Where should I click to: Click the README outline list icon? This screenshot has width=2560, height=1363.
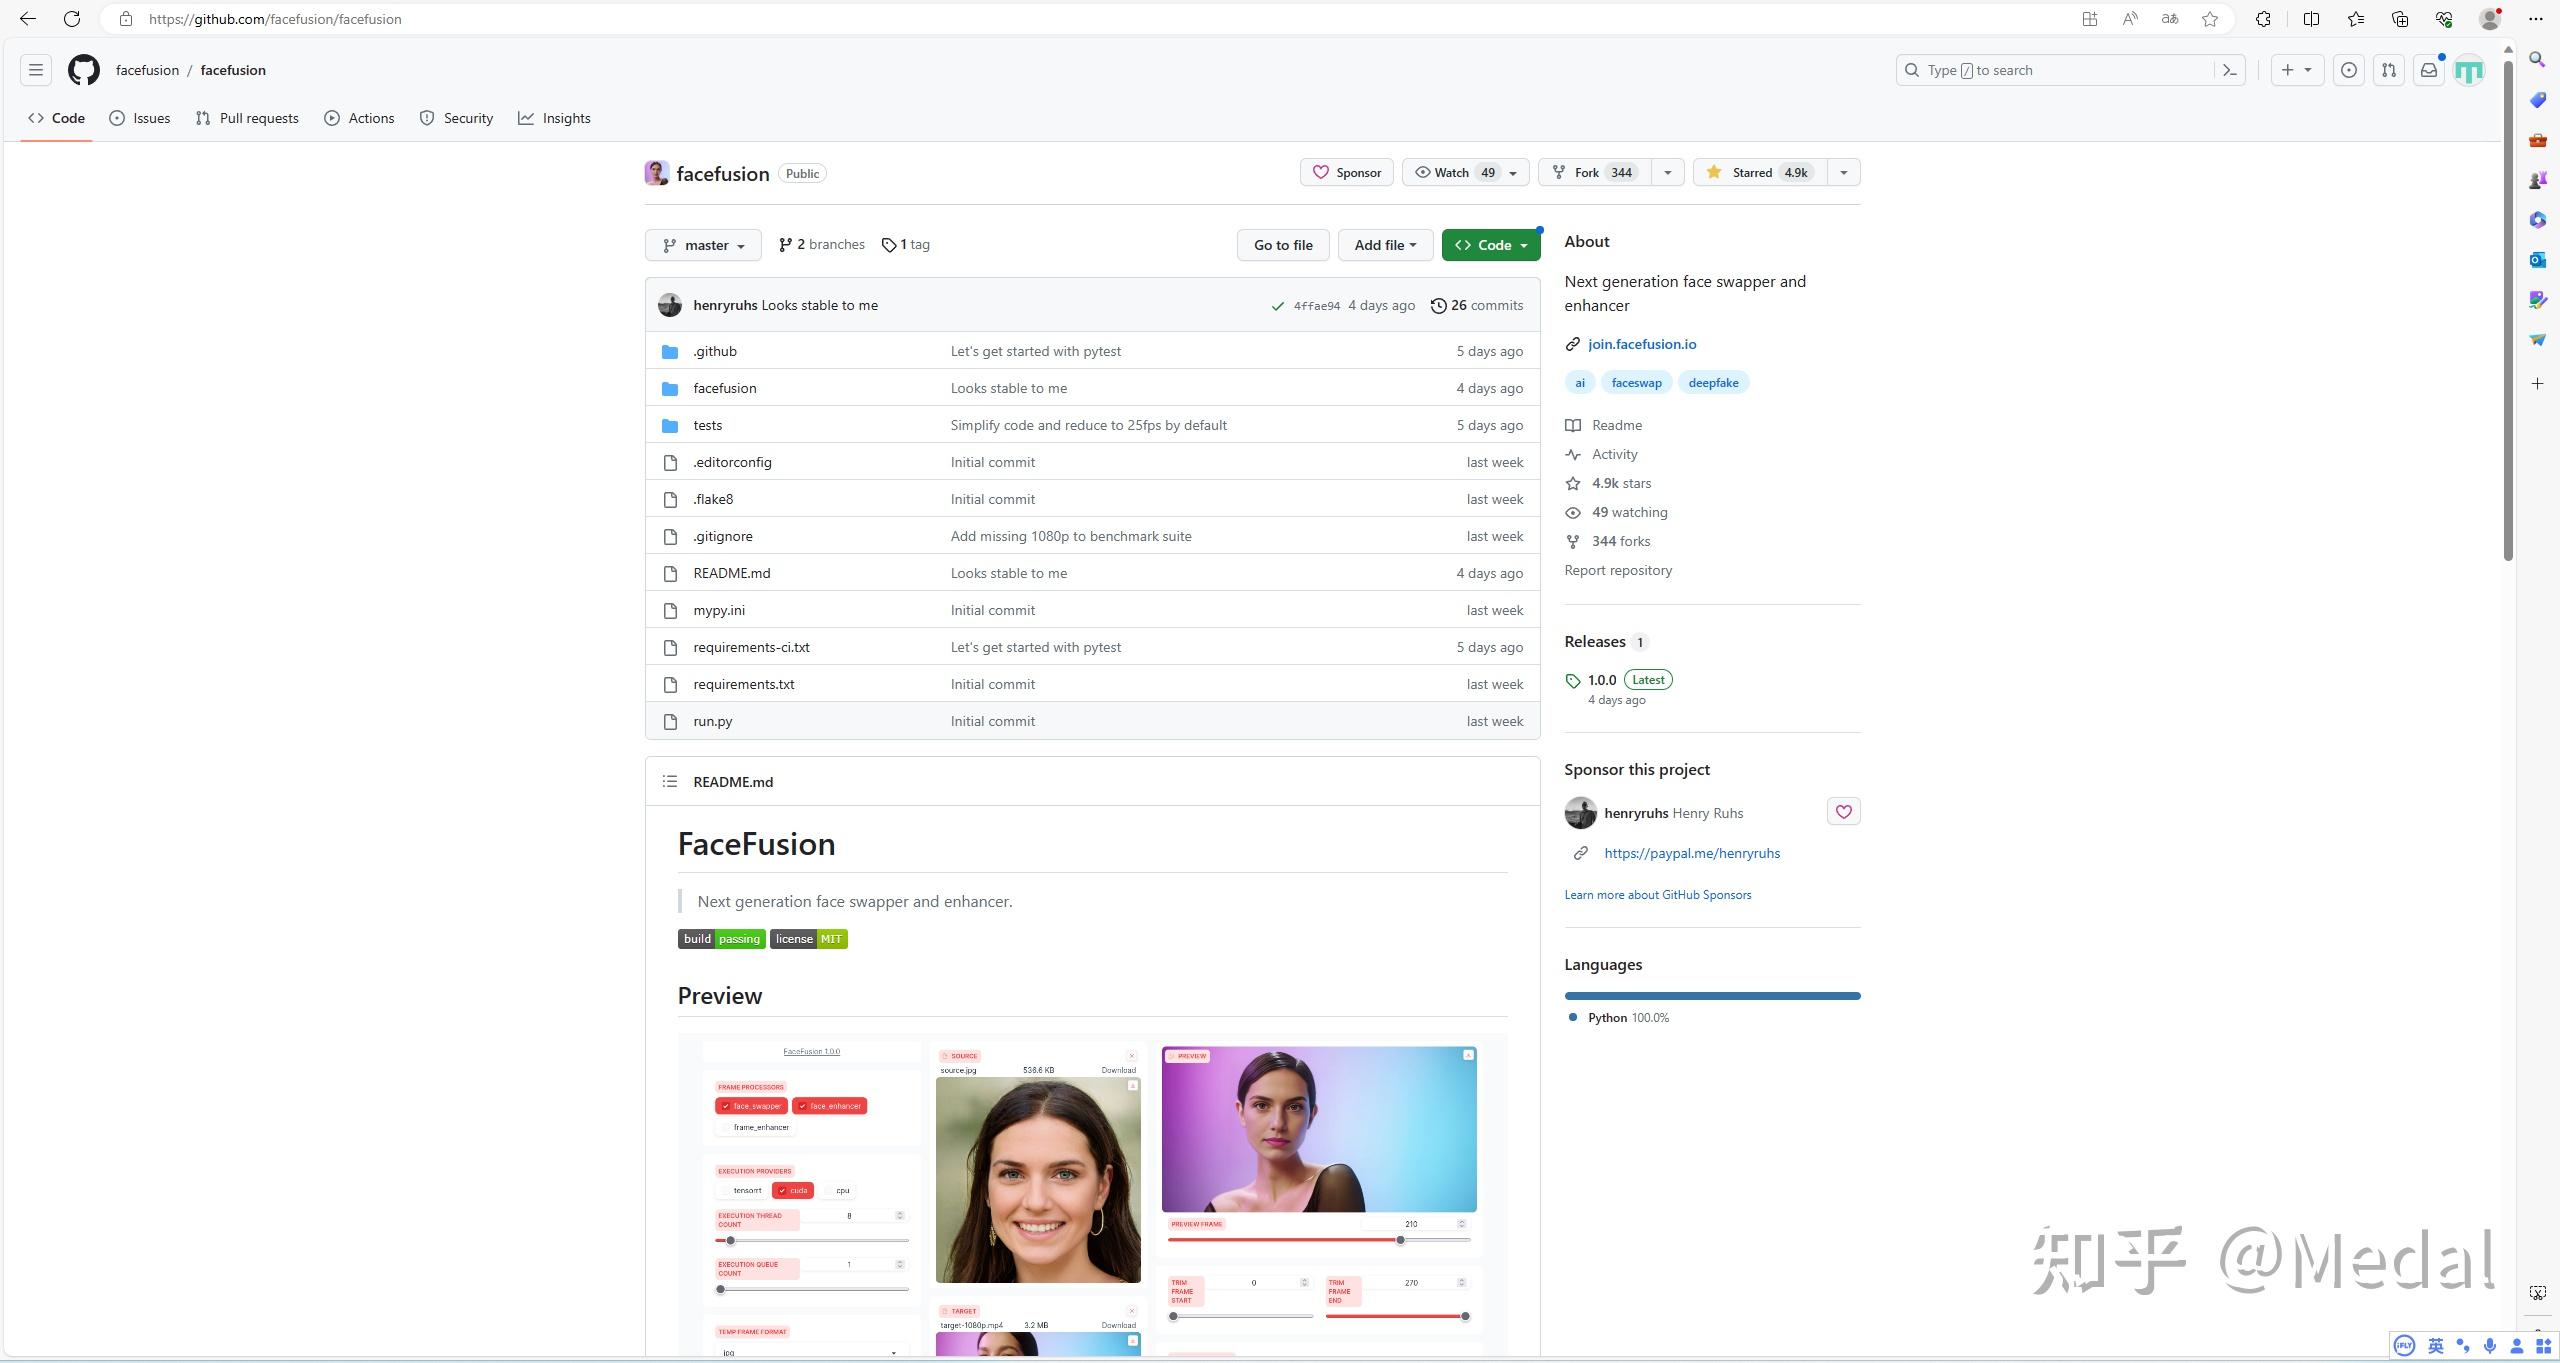click(670, 782)
